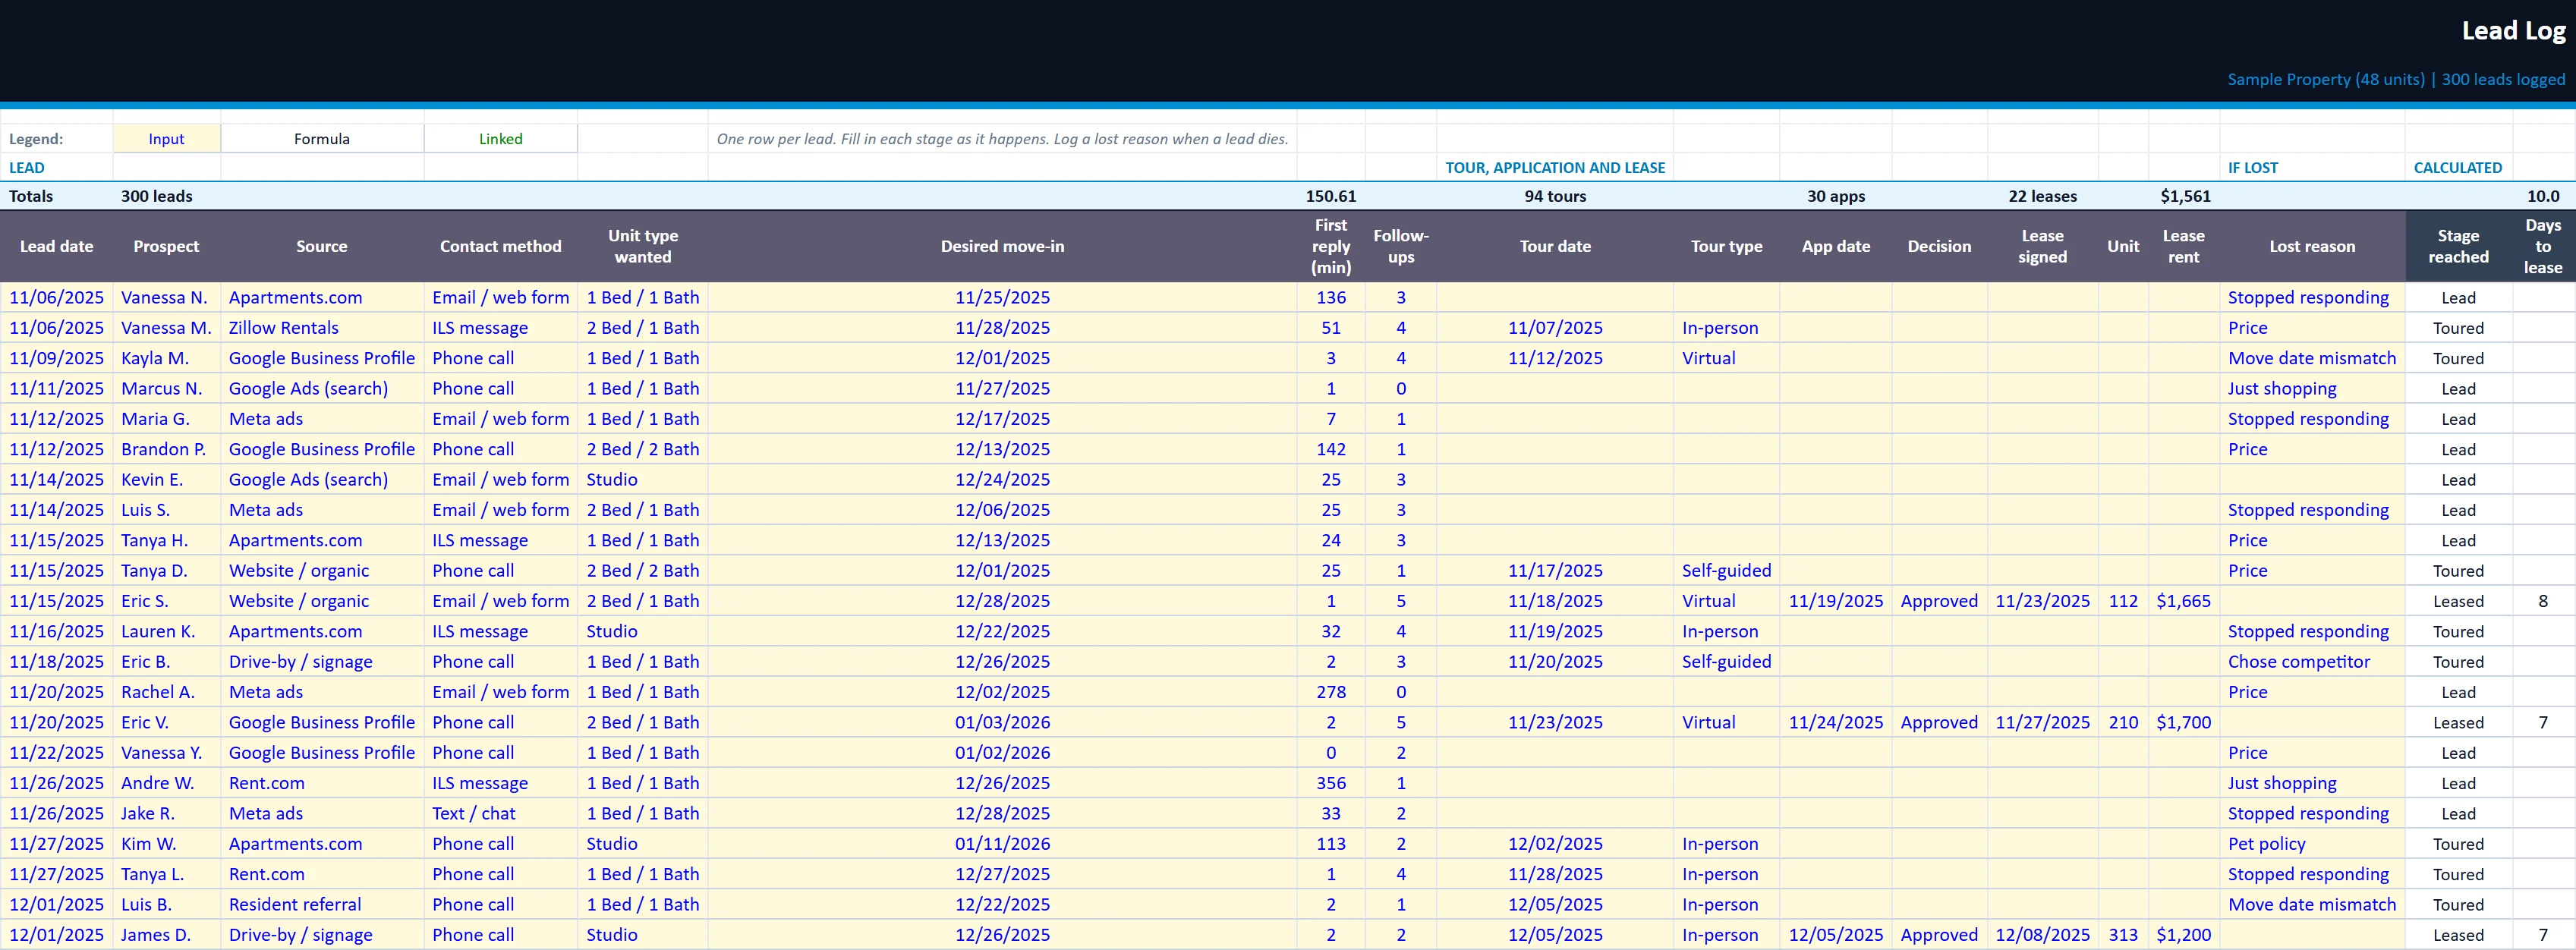Viewport: 2576px width, 950px height.
Task: Click the Source column header
Action: tap(322, 246)
